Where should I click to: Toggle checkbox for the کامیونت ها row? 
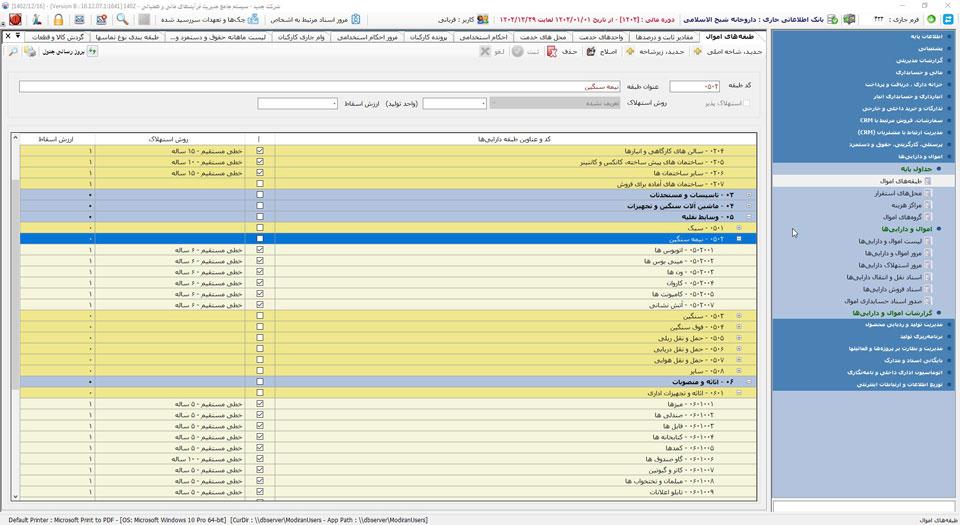tap(260, 294)
